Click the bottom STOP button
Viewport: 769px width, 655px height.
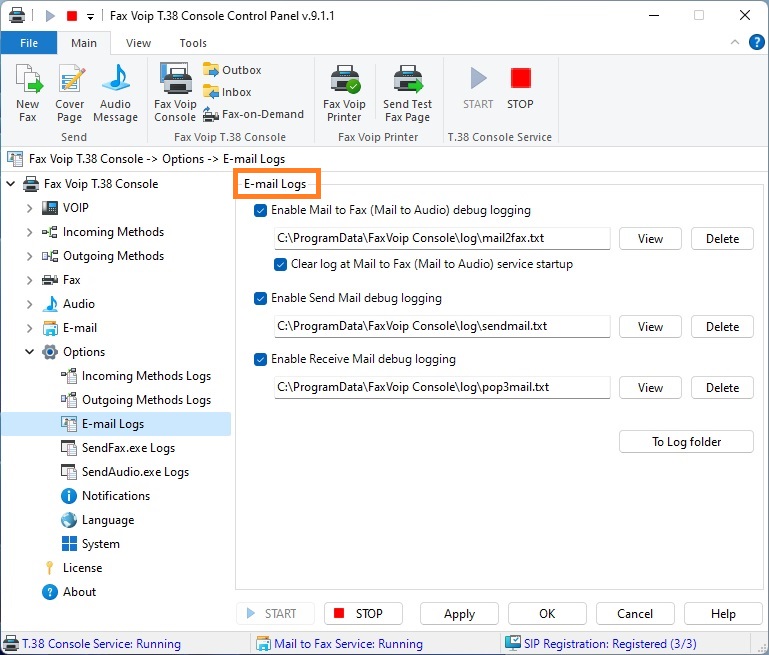point(363,614)
